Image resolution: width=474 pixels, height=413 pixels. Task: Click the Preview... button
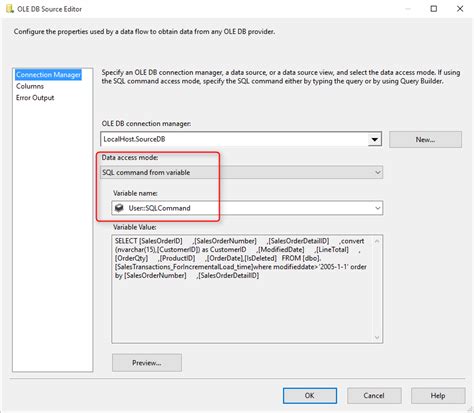point(147,363)
